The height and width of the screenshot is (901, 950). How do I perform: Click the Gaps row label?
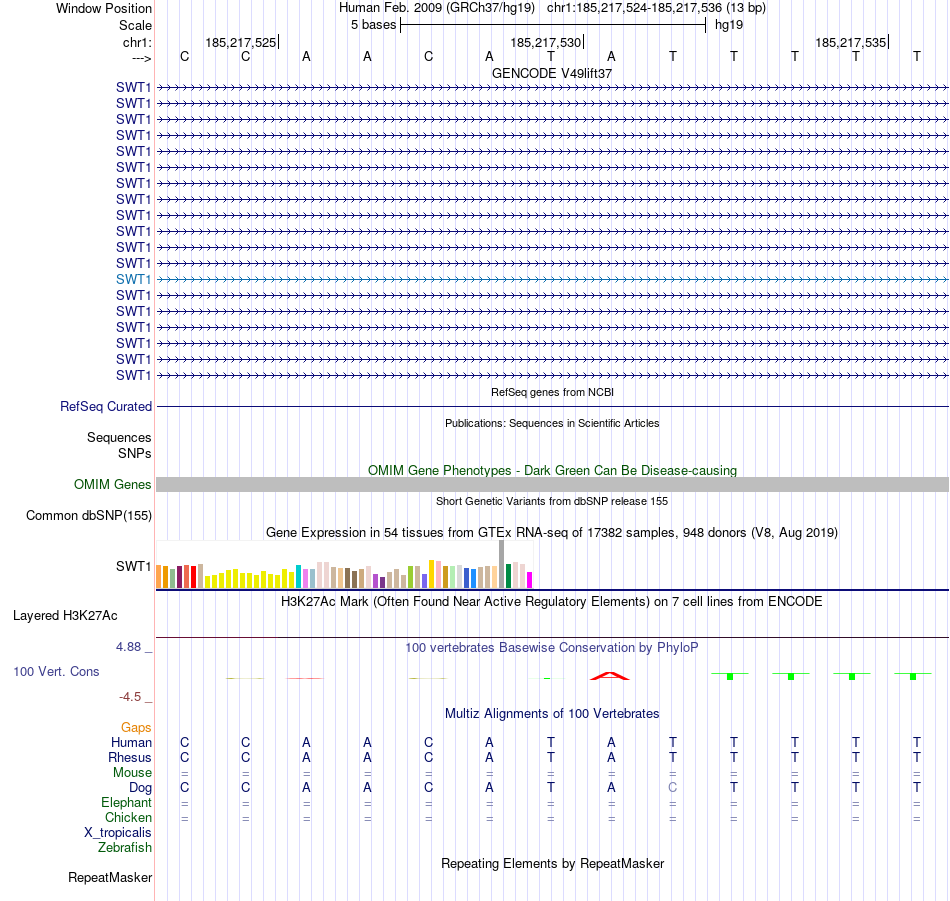tap(136, 727)
